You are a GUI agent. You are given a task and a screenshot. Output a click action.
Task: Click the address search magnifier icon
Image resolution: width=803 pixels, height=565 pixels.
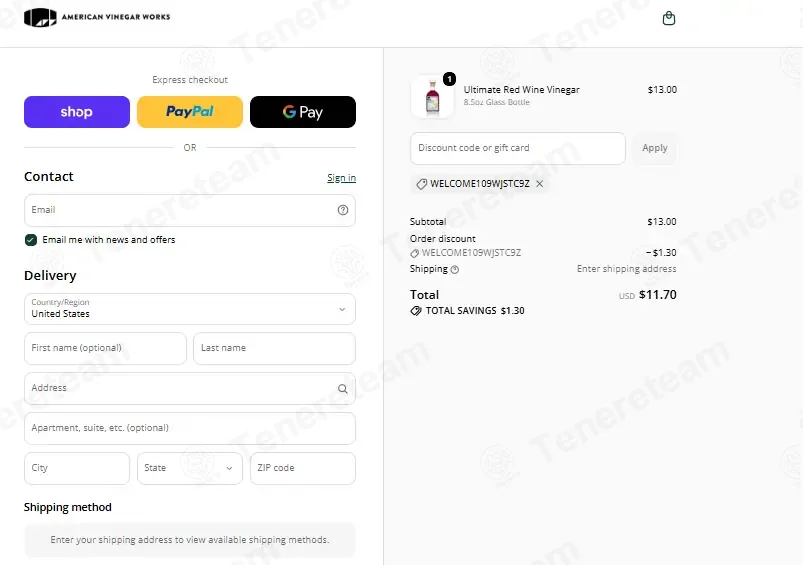[x=343, y=389]
